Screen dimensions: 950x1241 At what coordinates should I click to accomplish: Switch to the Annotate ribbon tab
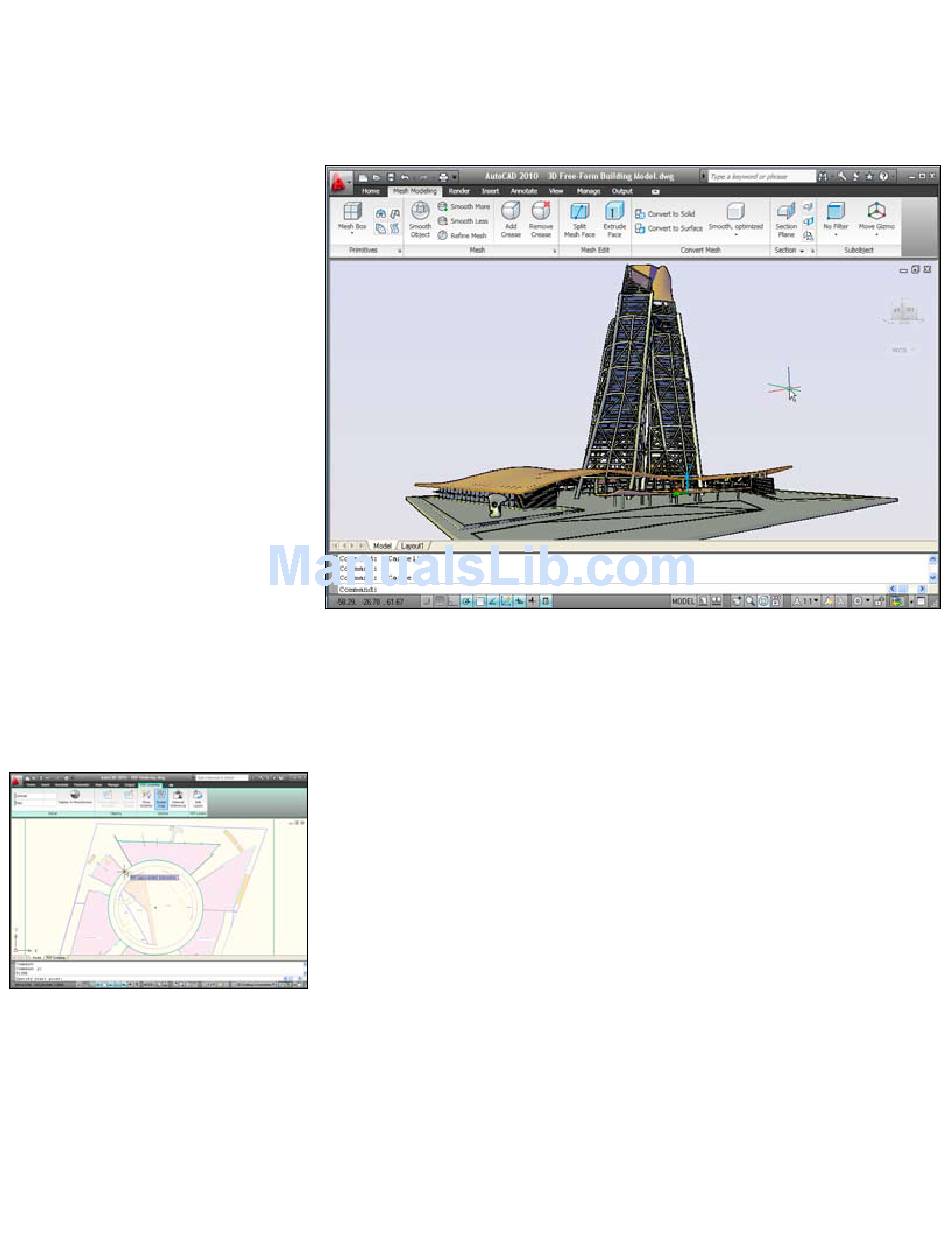point(523,190)
